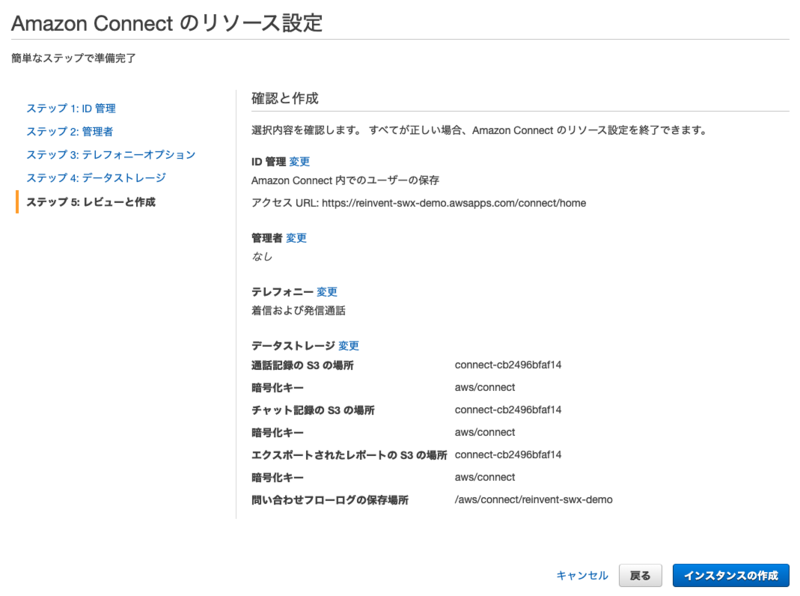This screenshot has height=596, width=800.
Task: Click the access URL reinvent-swx-demo.awsapps.com text
Action: [454, 203]
